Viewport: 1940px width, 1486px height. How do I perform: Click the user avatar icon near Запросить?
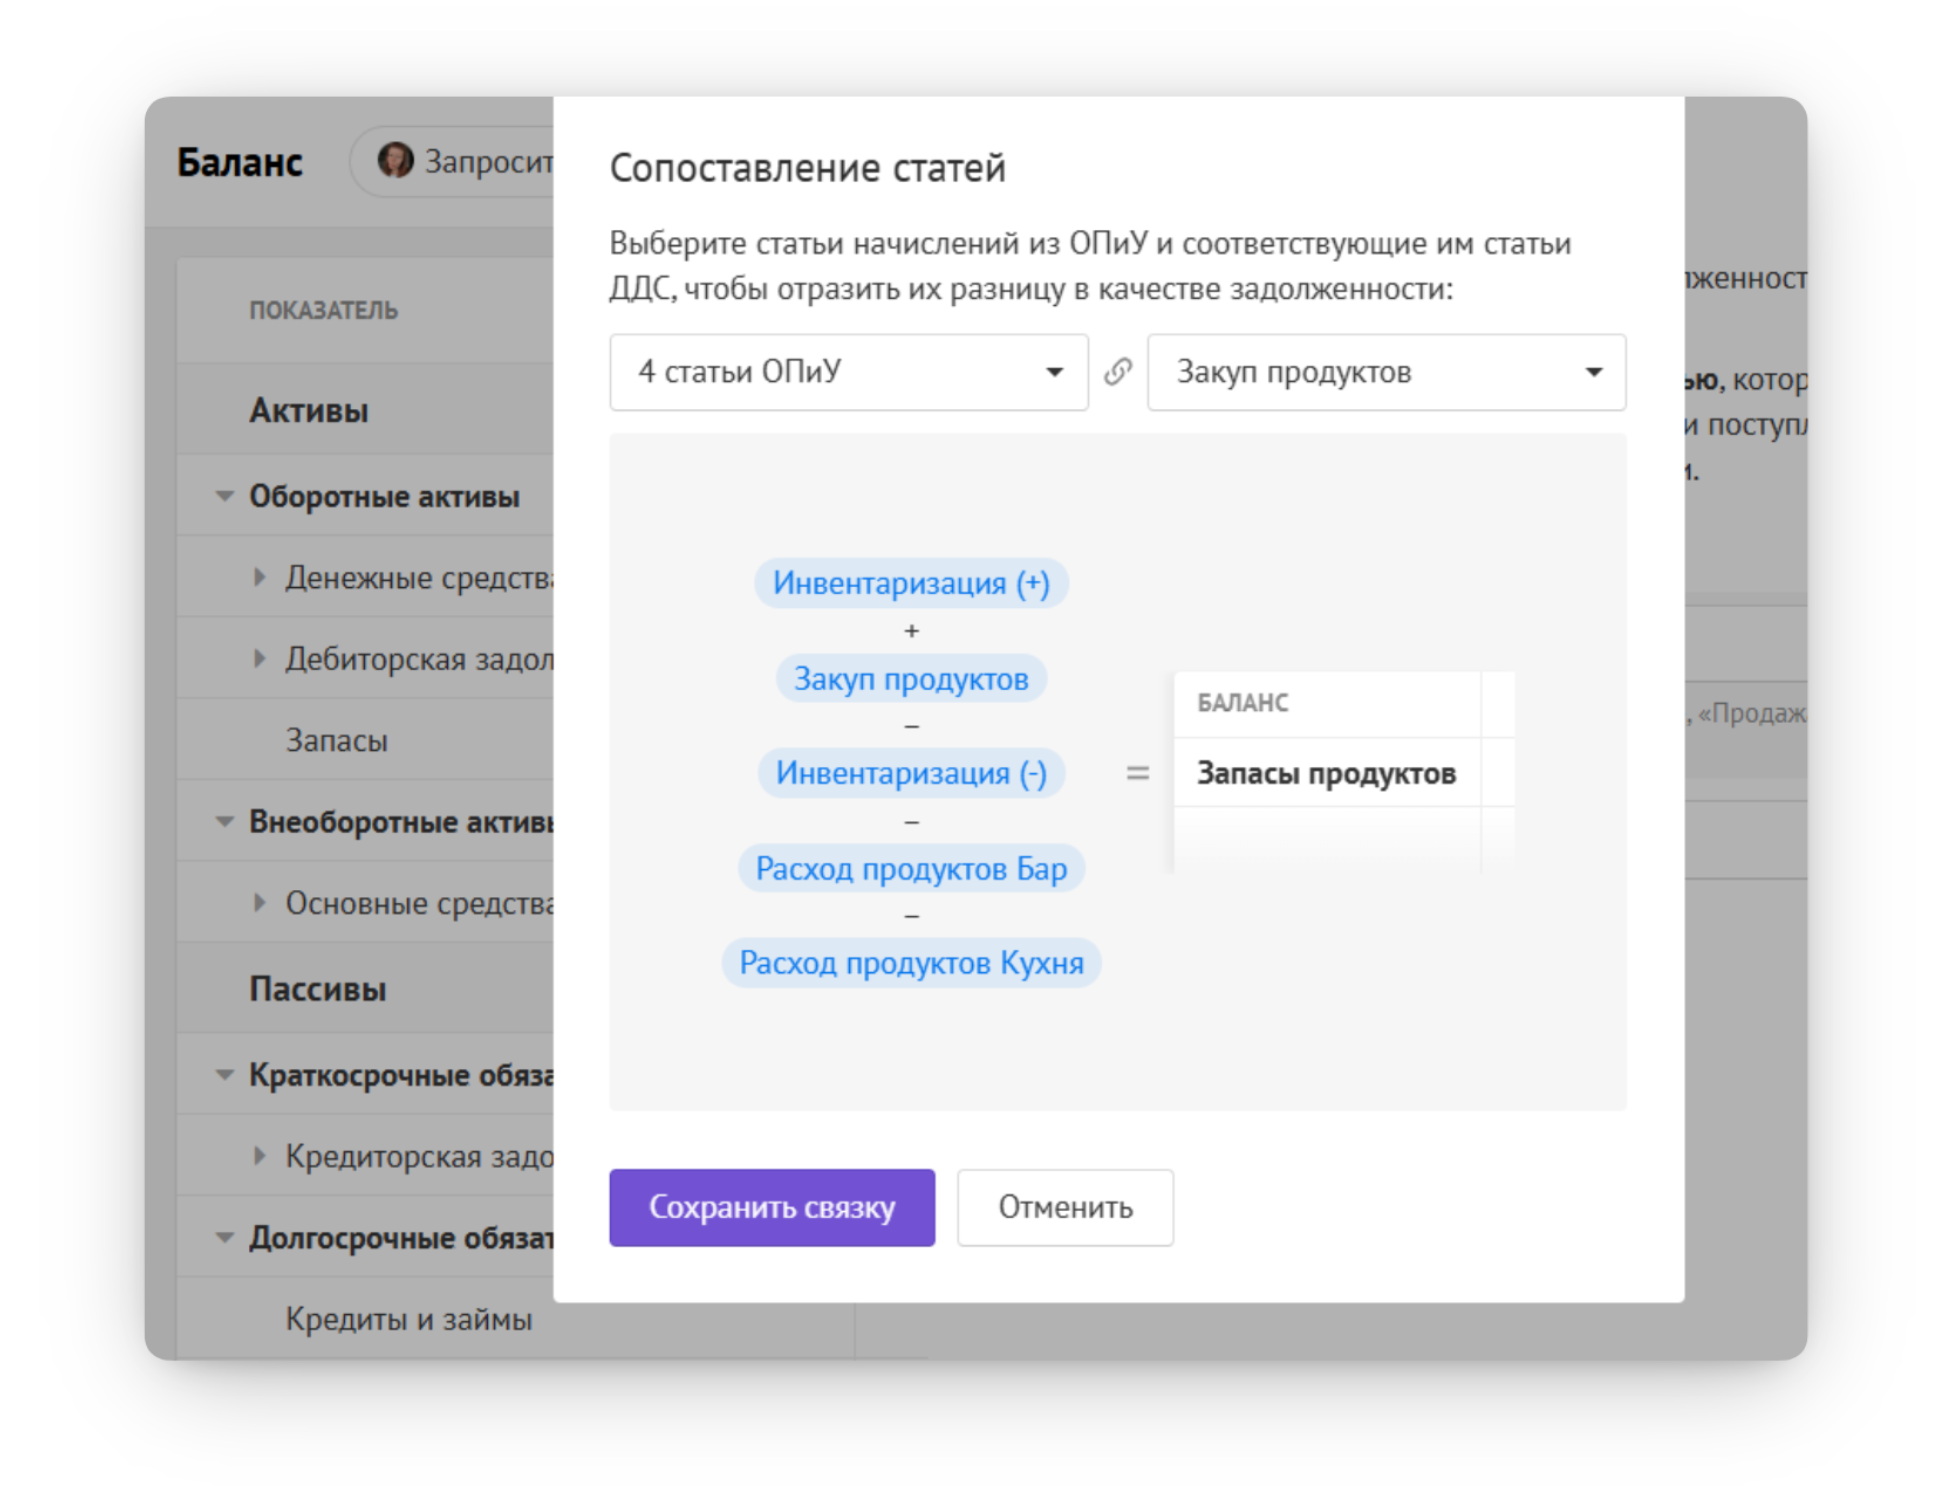pyautogui.click(x=395, y=160)
